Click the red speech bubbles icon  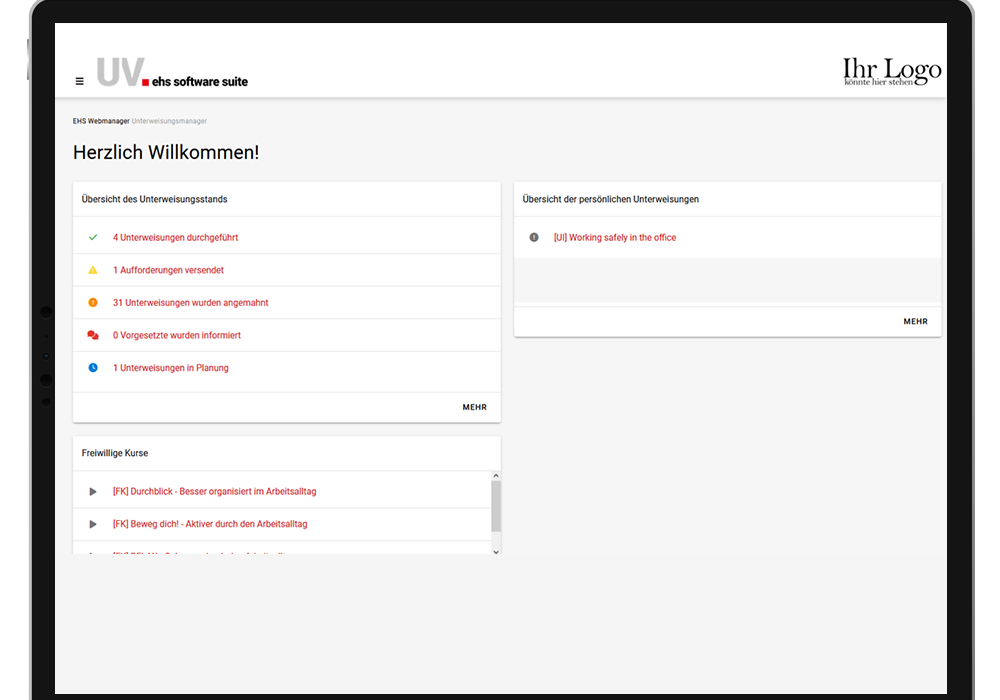93,335
